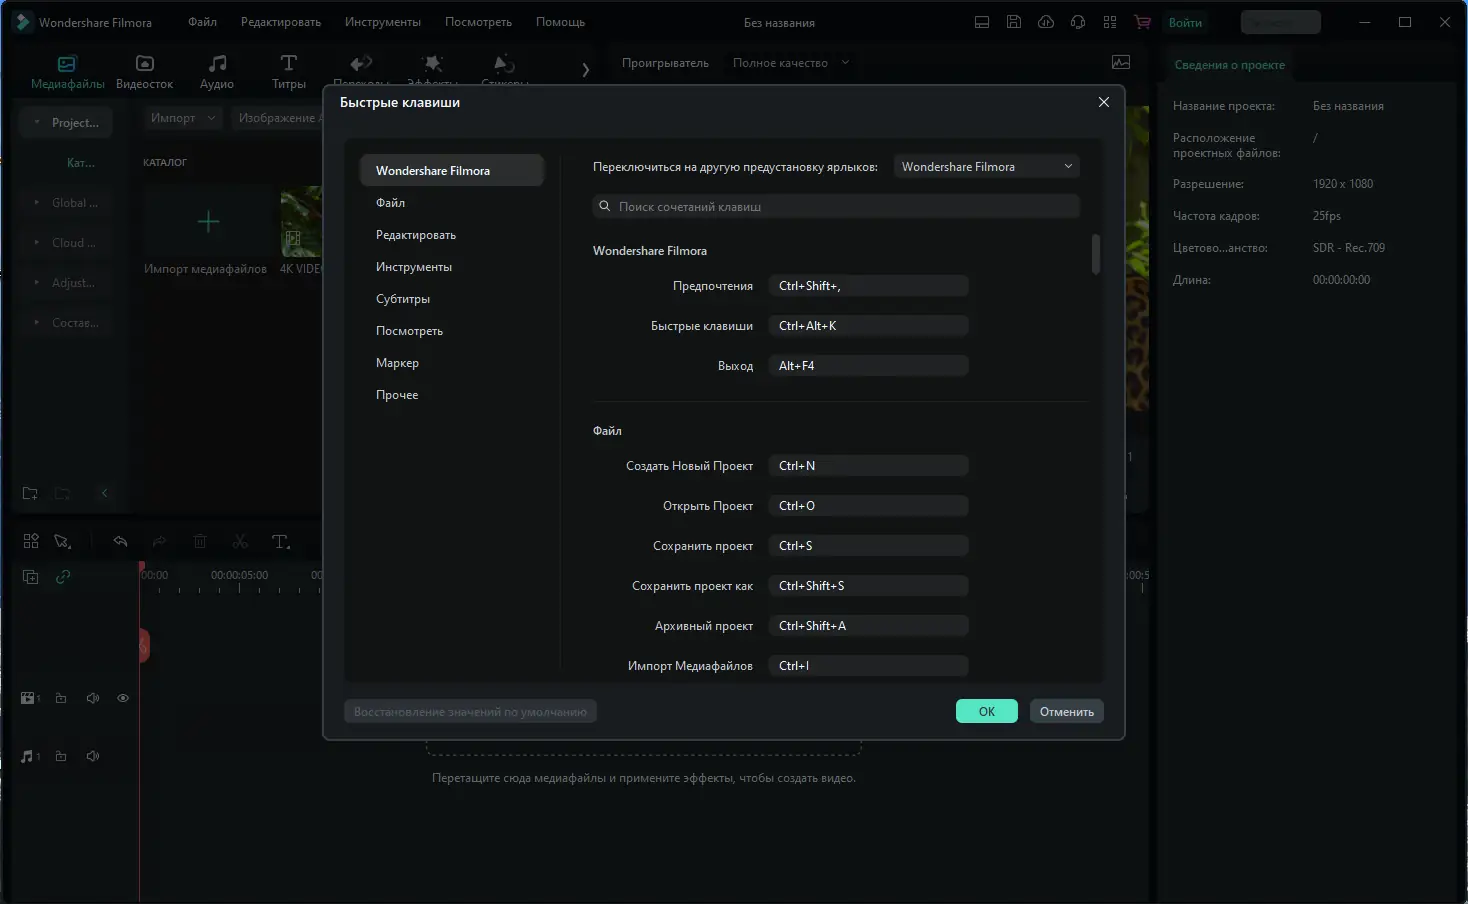This screenshot has height=904, width=1468.
Task: Click the floppy disk save project icon
Action: (x=1014, y=22)
